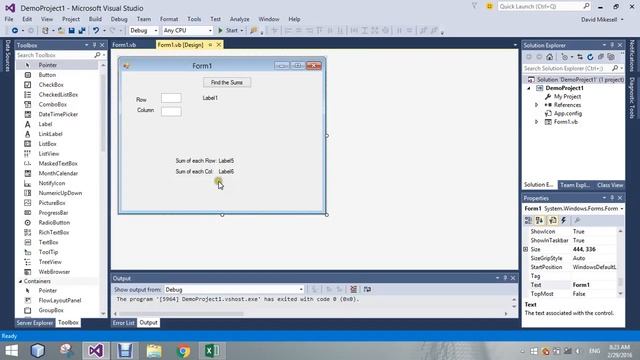
Task: Click the Show All Files icon in Solution Explorer
Action: click(611, 57)
